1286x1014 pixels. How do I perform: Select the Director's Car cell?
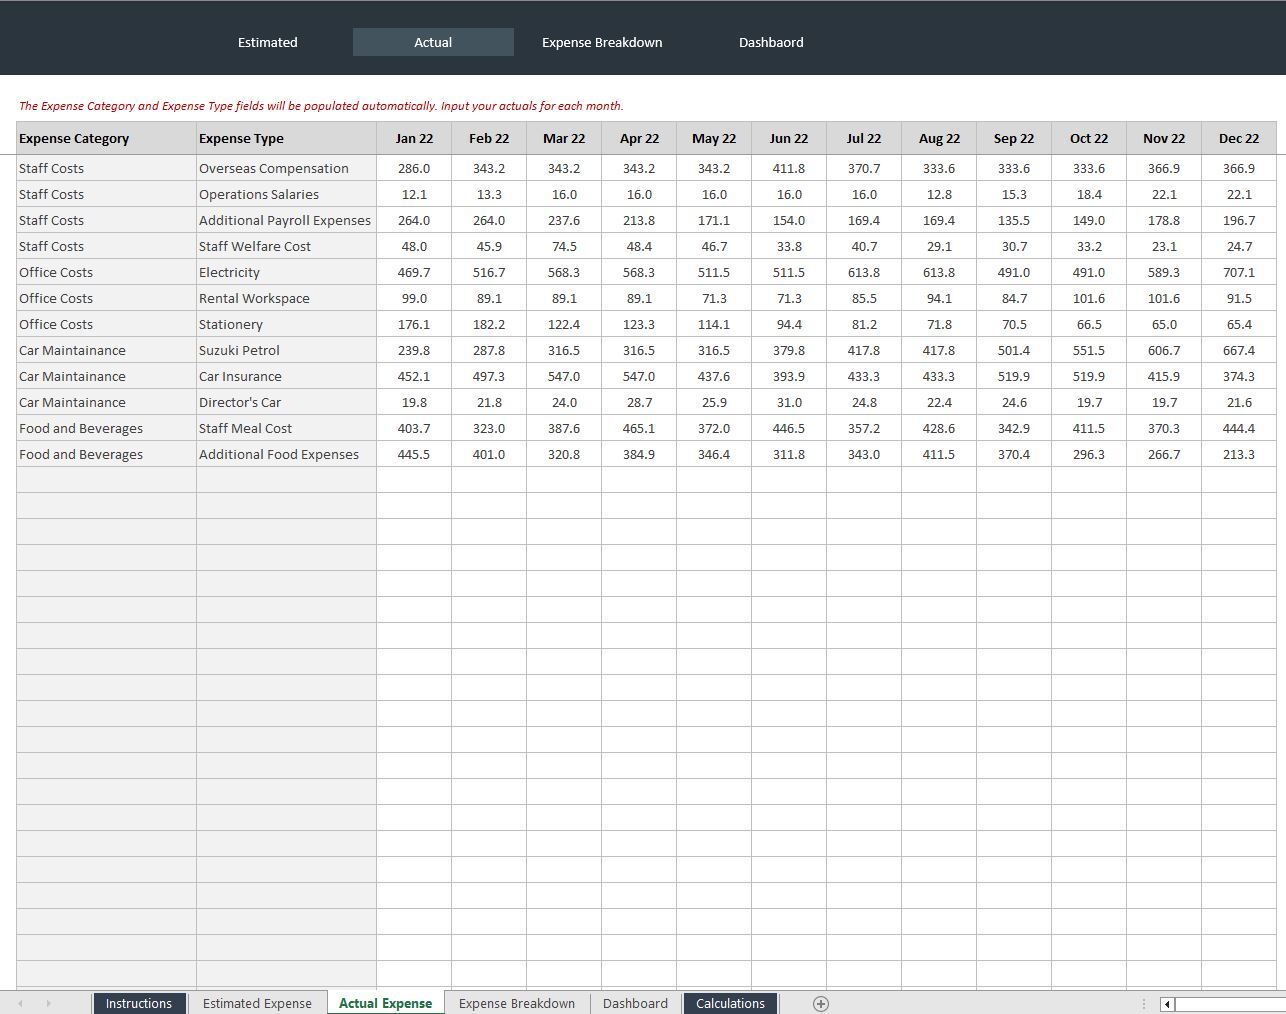coord(286,402)
